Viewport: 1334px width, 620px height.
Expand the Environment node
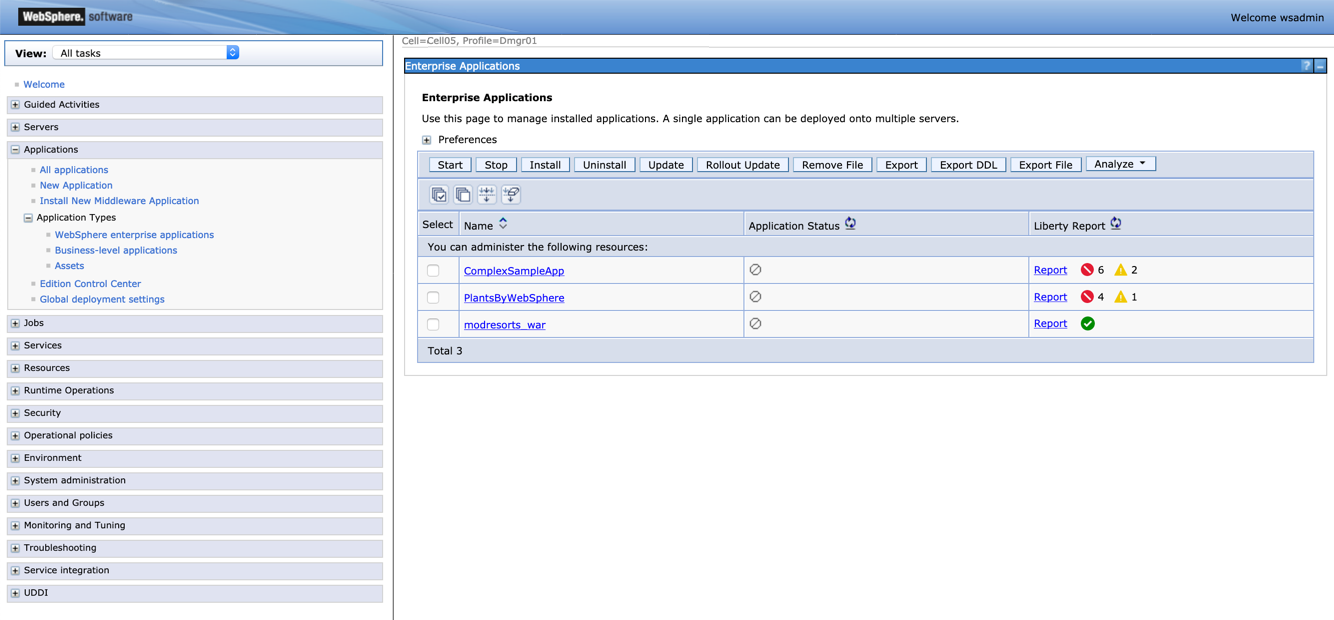(15, 459)
